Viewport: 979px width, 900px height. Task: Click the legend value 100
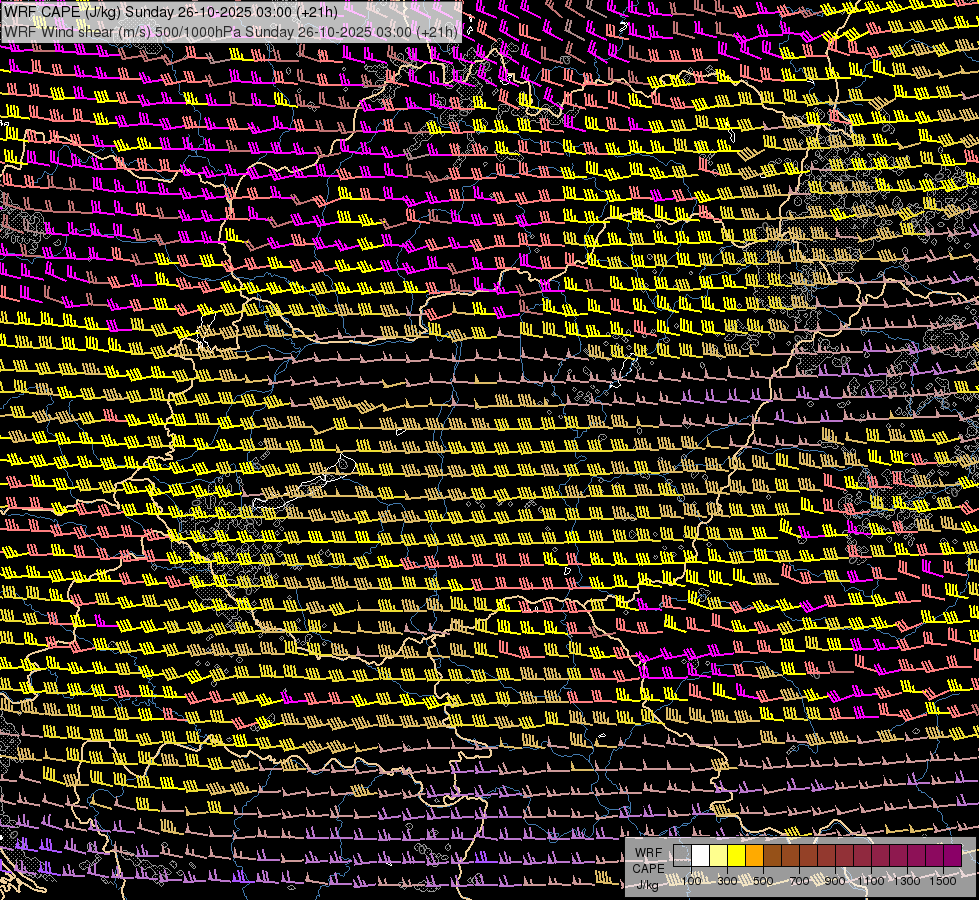[691, 881]
